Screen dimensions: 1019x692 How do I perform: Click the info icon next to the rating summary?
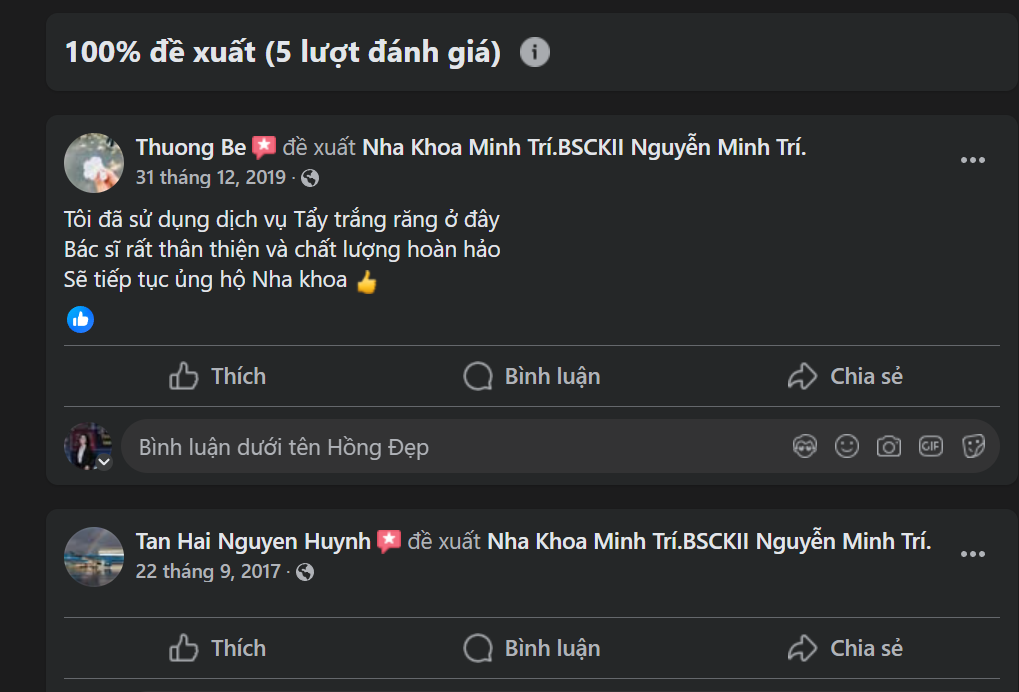pos(536,51)
